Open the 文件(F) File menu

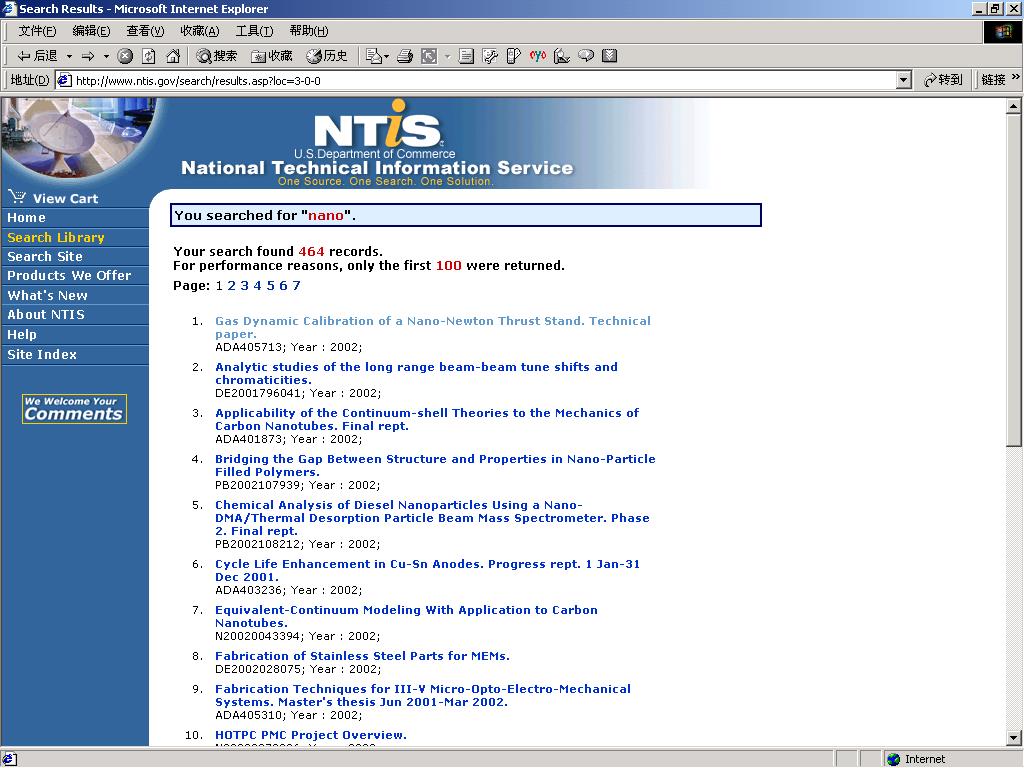(37, 31)
